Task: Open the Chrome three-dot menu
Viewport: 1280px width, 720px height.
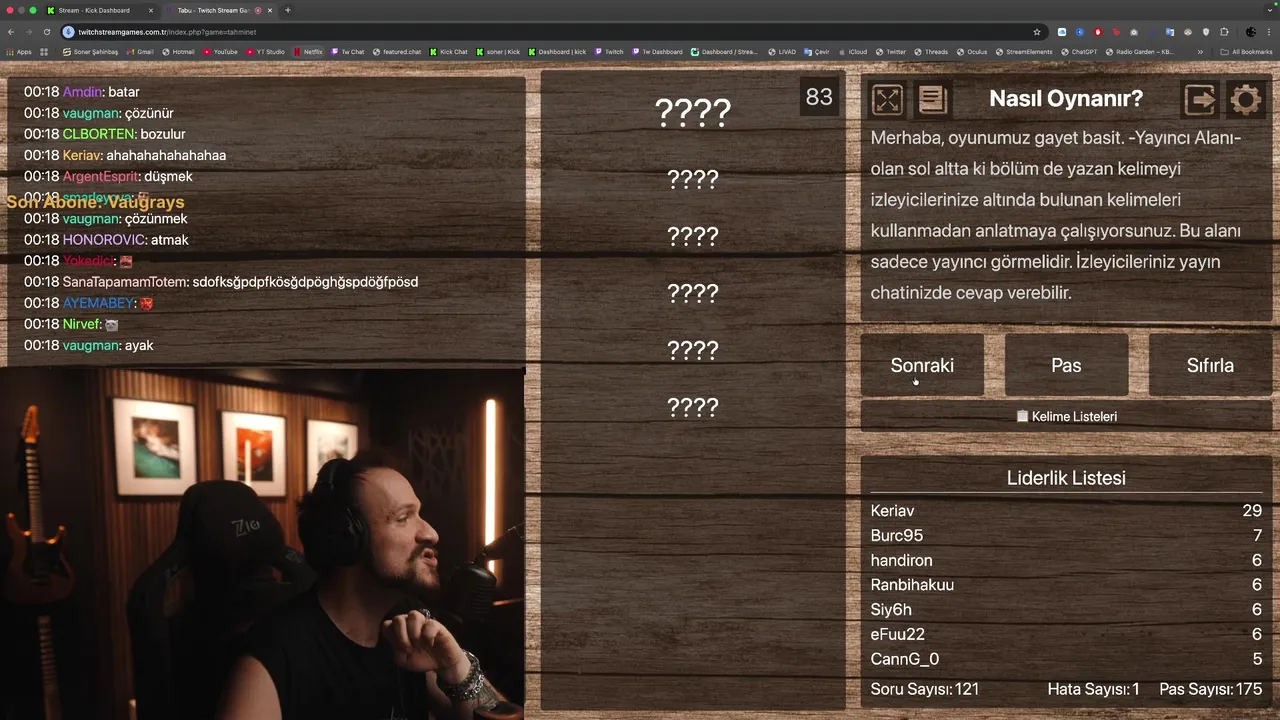Action: pos(1269,32)
